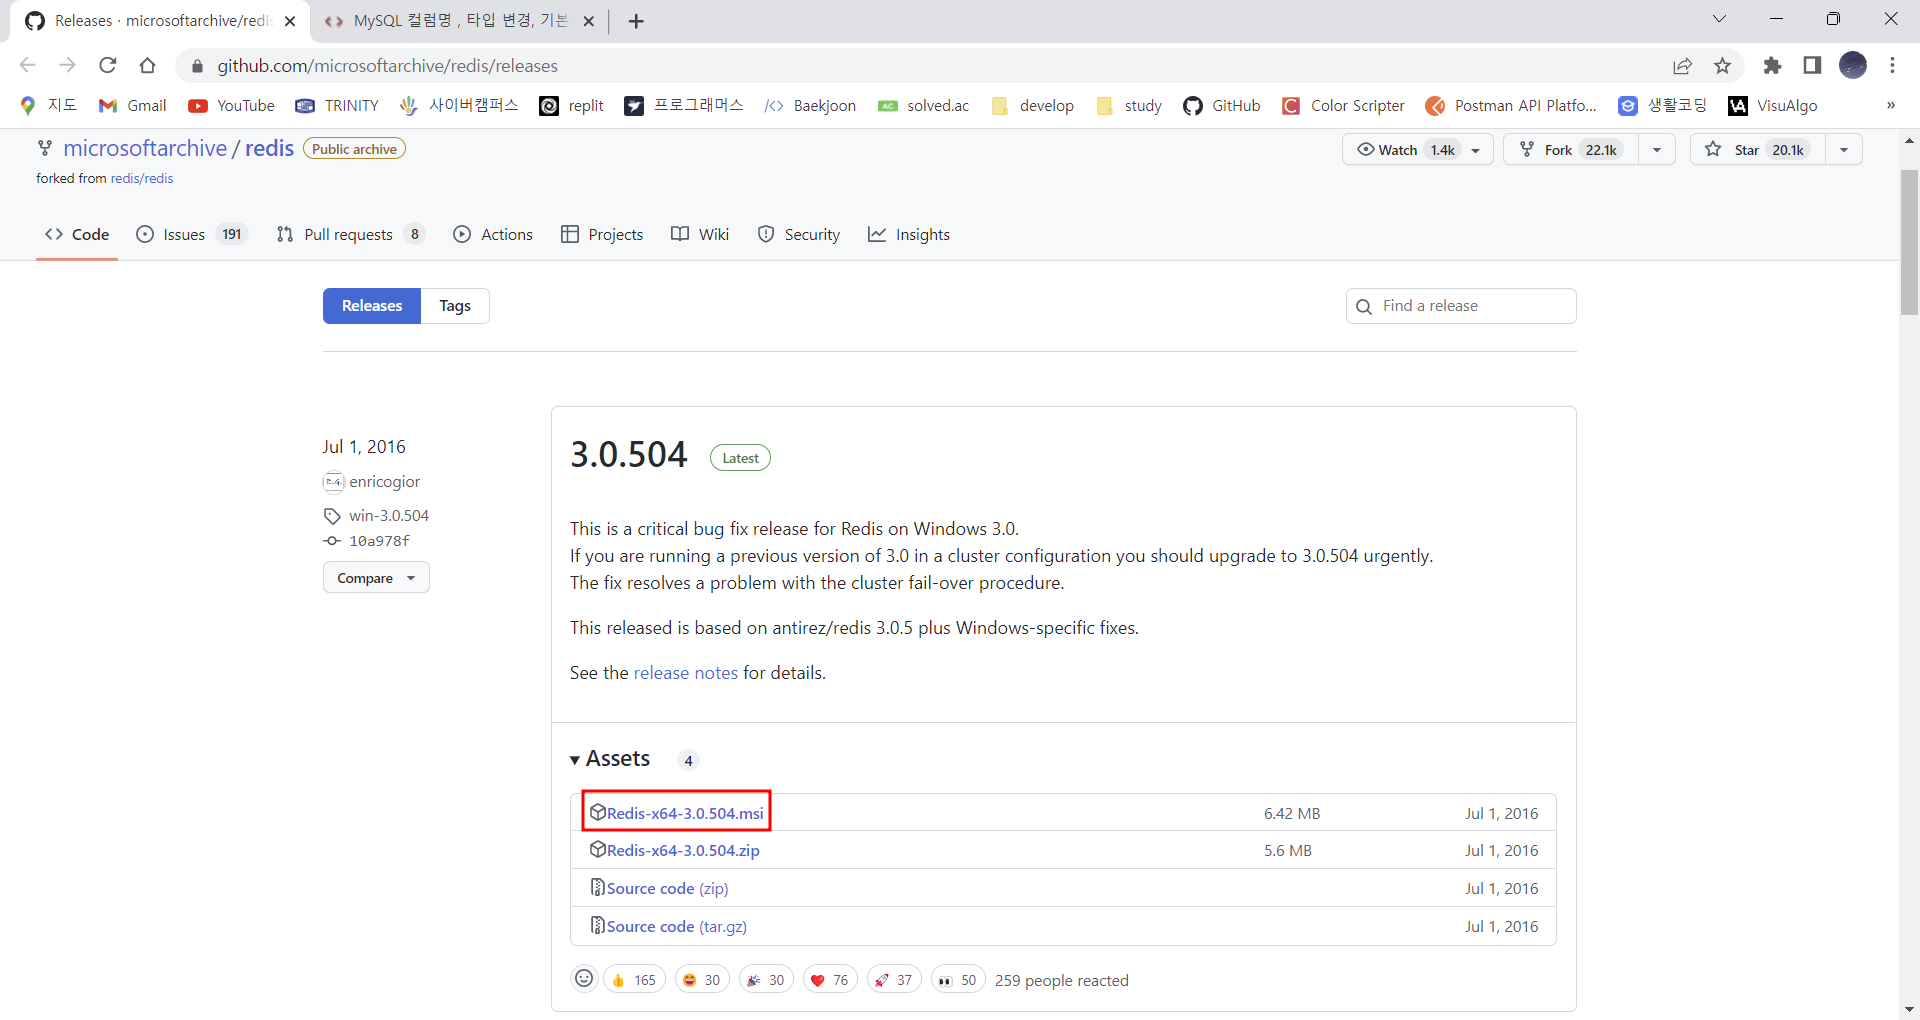This screenshot has width=1920, height=1020.
Task: Close the MySQL browser tab
Action: (x=589, y=21)
